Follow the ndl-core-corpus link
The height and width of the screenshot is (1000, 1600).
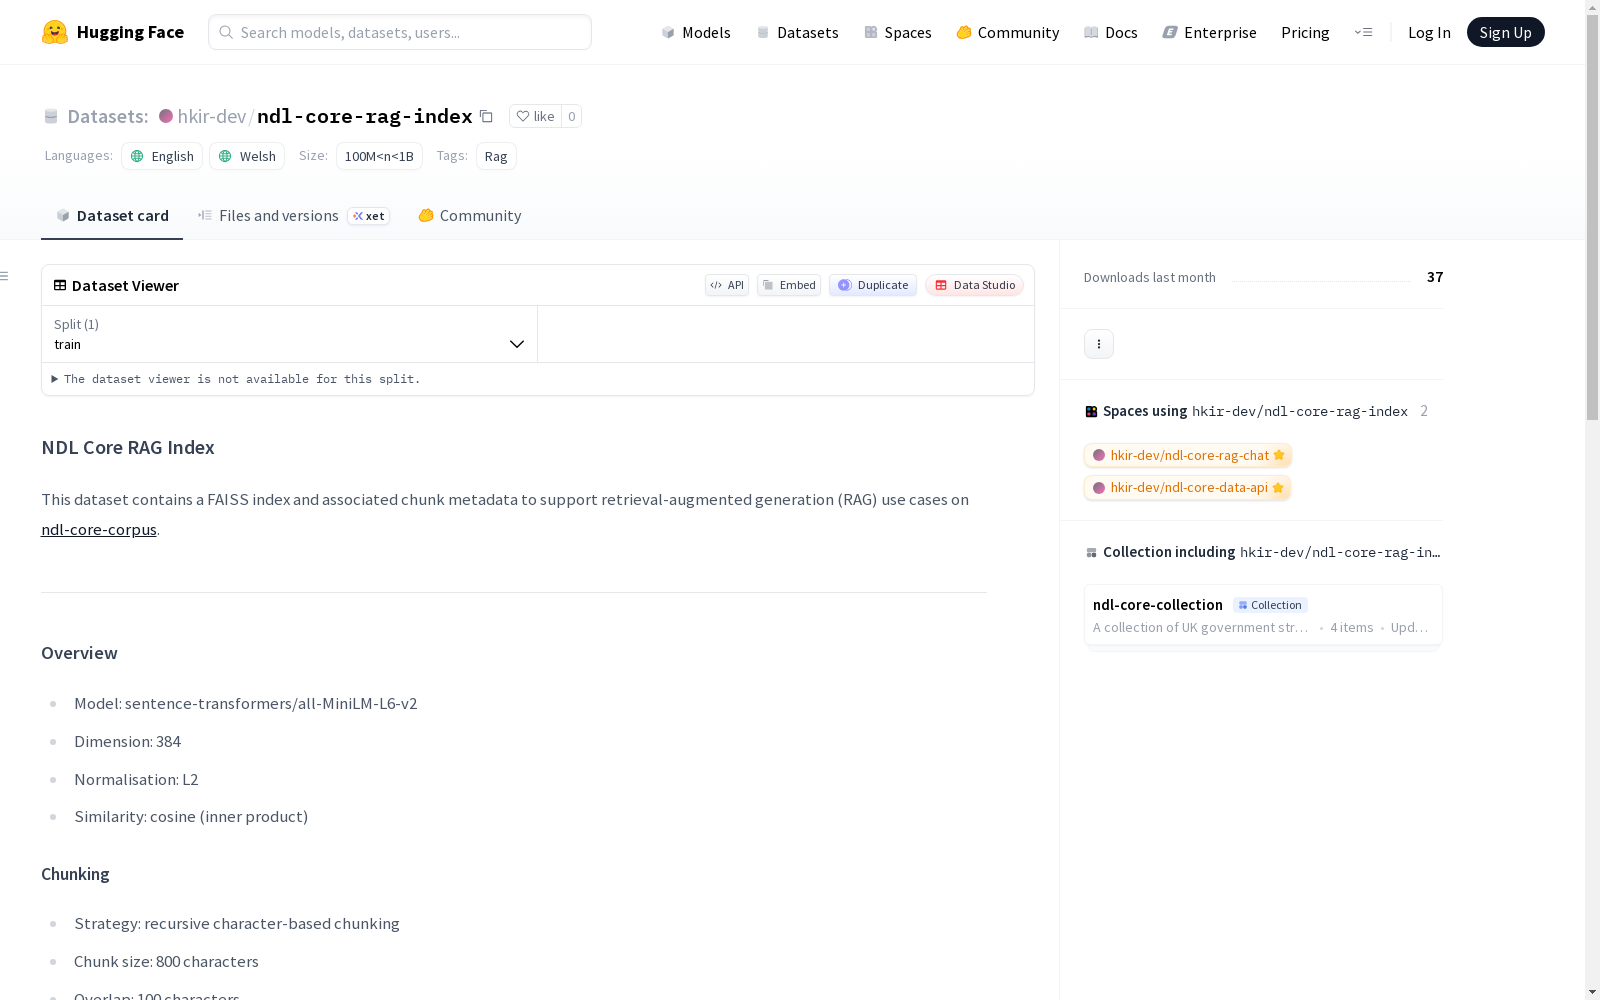[99, 530]
